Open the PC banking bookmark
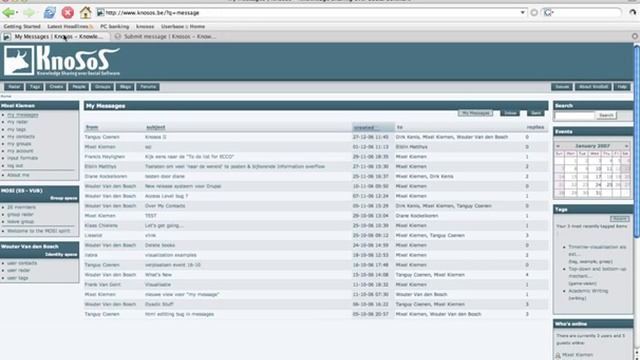Image resolution: width=640 pixels, height=360 pixels. (115, 27)
